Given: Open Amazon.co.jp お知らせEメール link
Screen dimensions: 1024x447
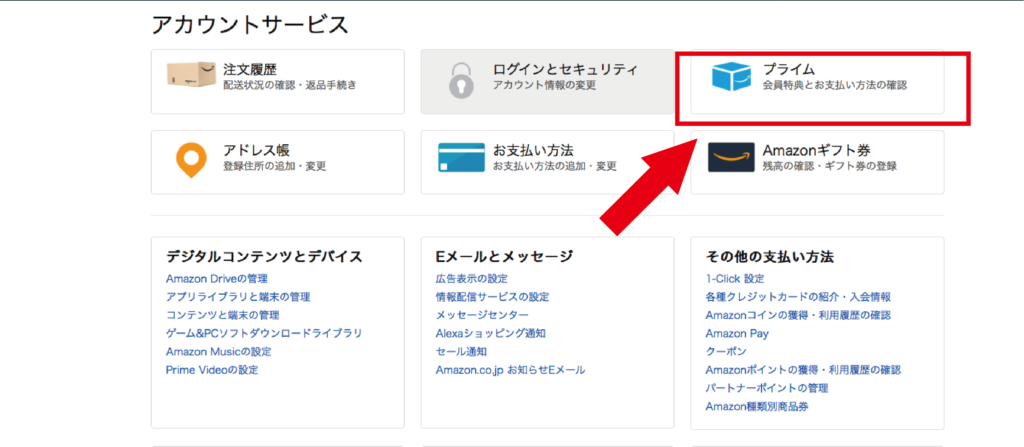Looking at the screenshot, I should click(511, 370).
